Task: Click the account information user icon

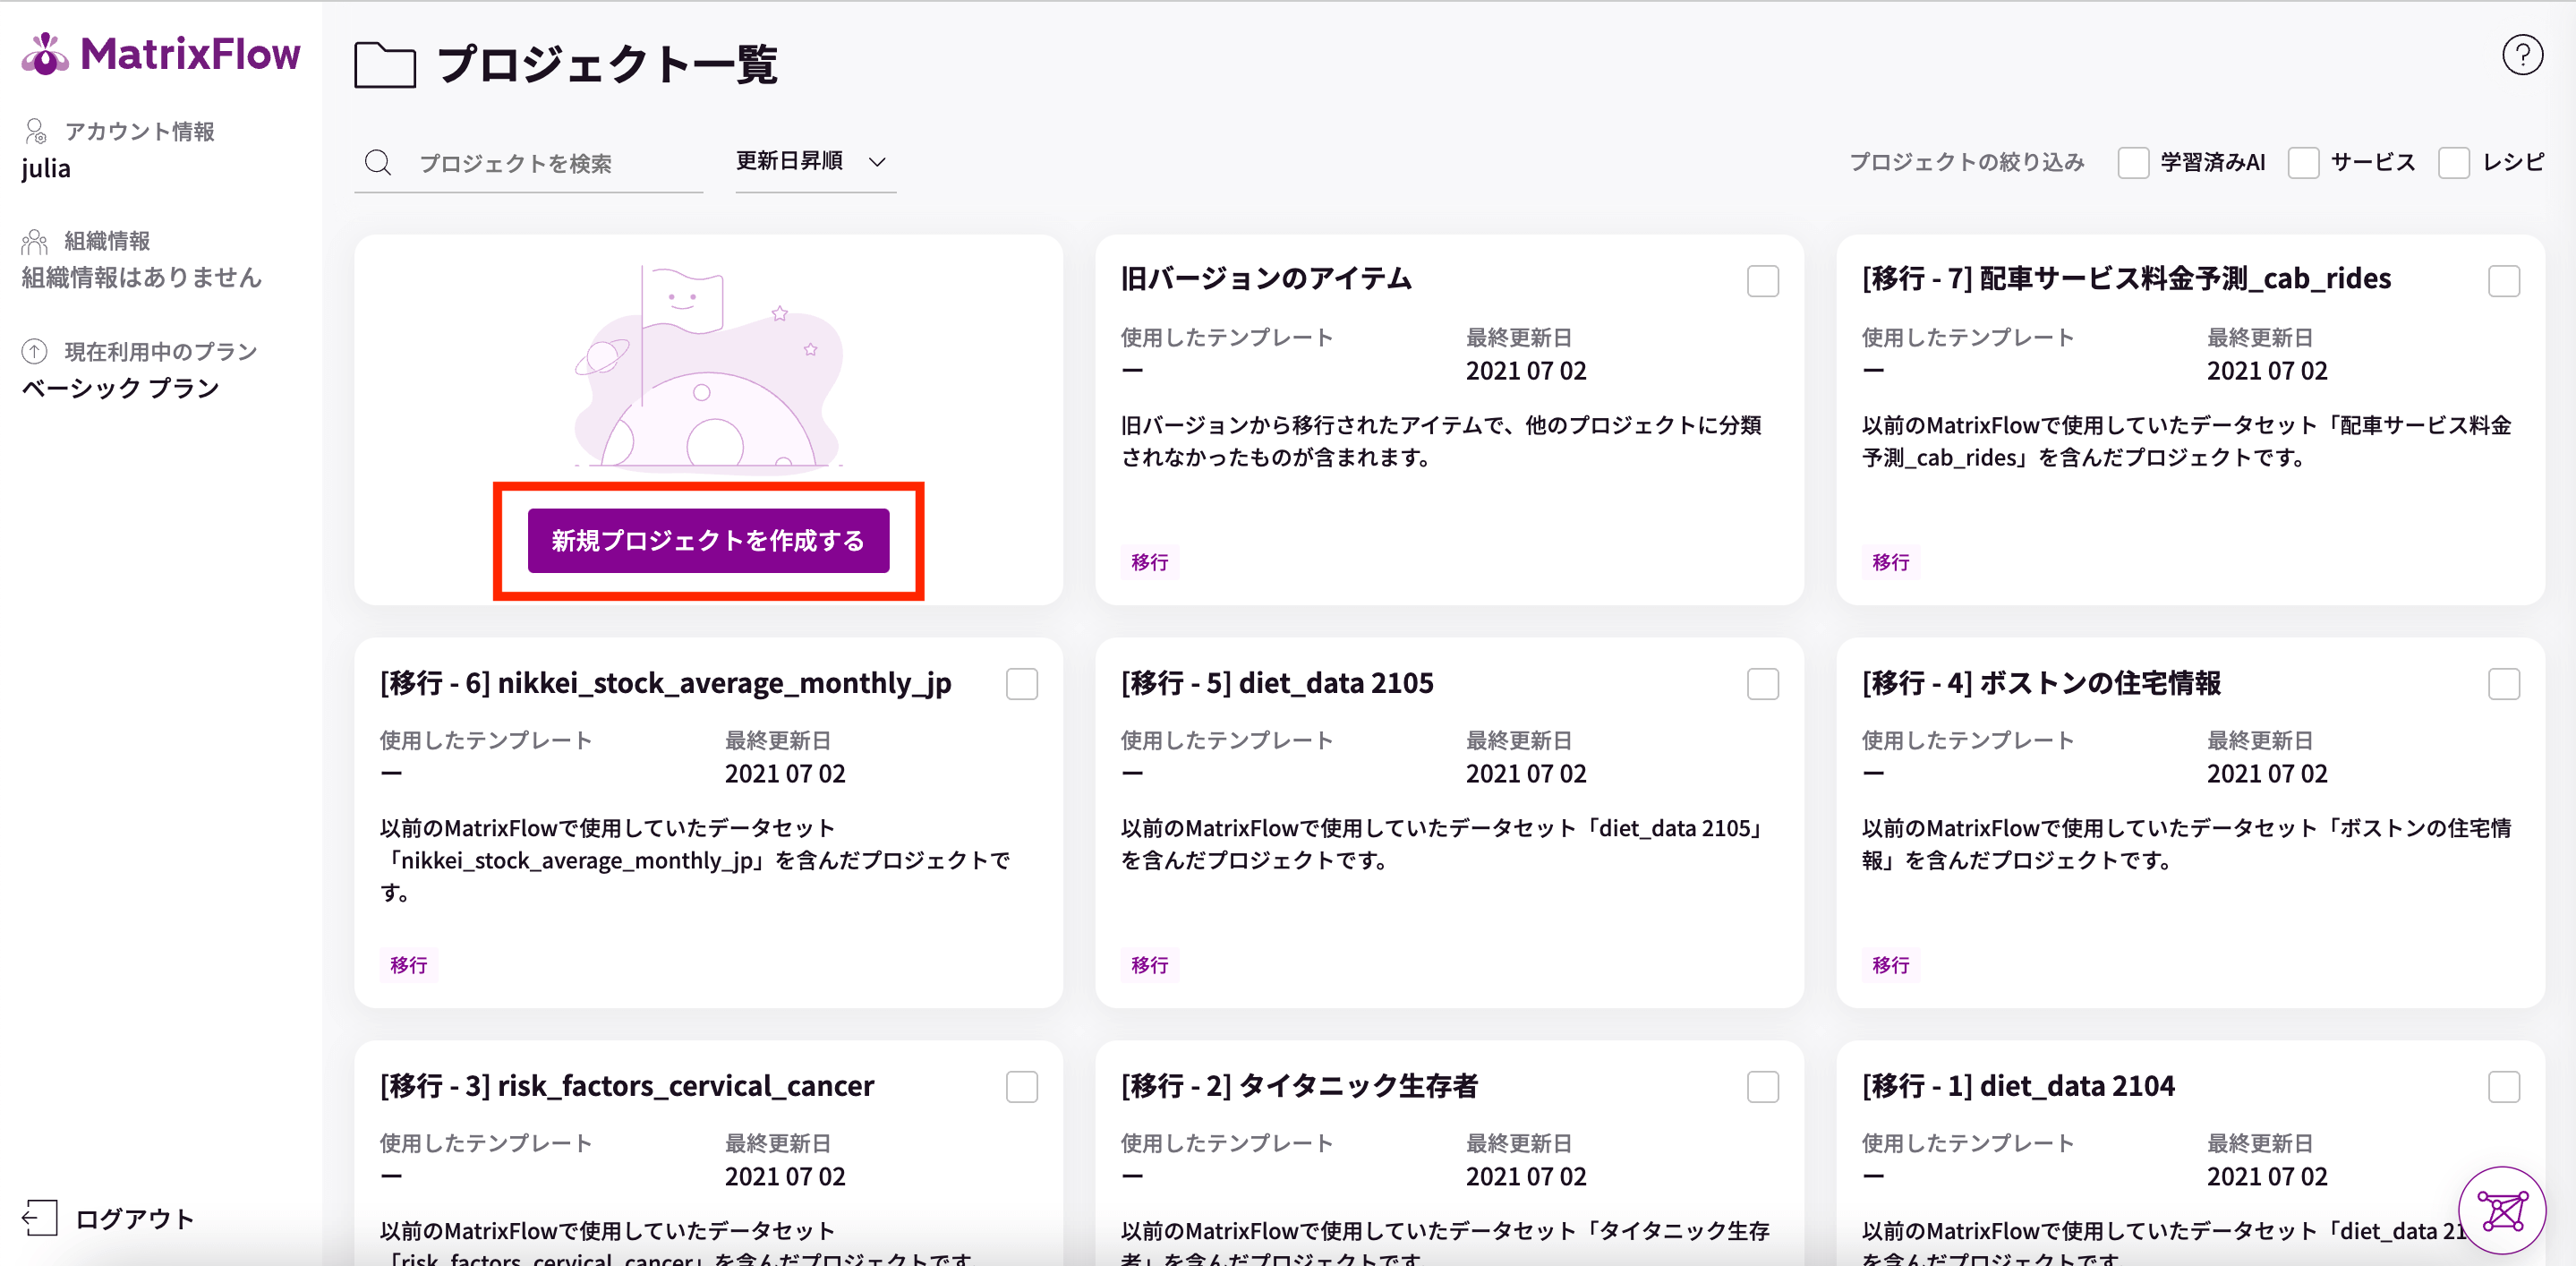Action: tap(35, 131)
